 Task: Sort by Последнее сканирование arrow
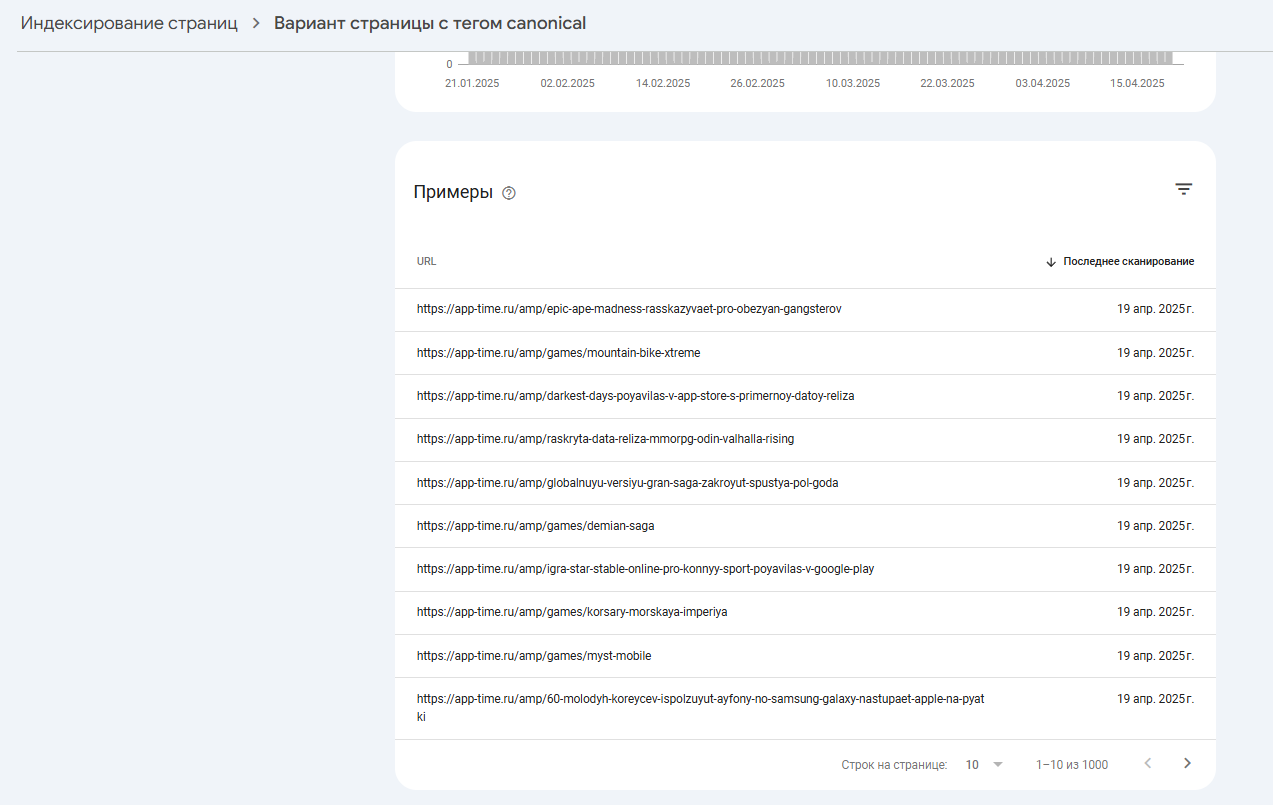click(x=1051, y=262)
